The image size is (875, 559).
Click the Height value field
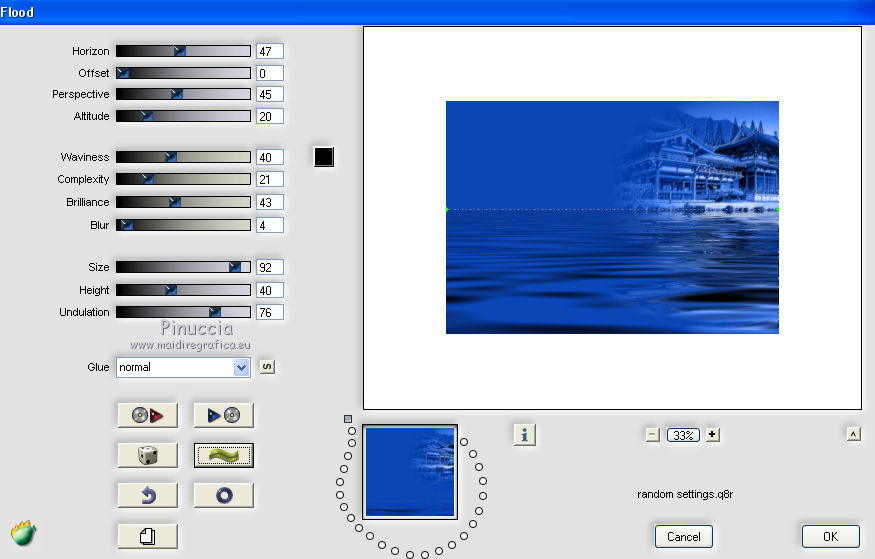click(270, 290)
